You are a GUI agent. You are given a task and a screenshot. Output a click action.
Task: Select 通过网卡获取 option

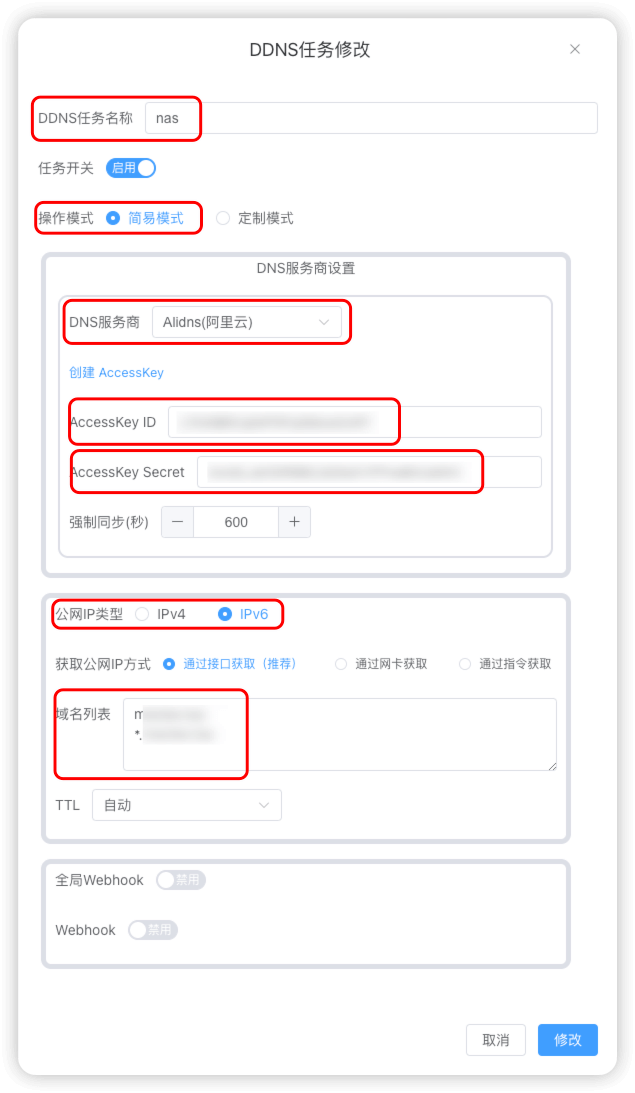click(381, 664)
